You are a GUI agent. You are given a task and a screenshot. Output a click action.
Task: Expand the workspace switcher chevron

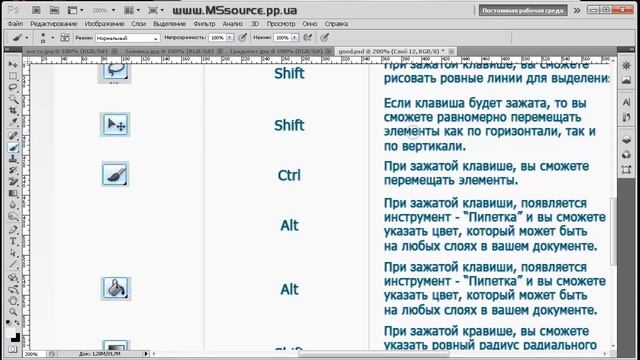(577, 10)
